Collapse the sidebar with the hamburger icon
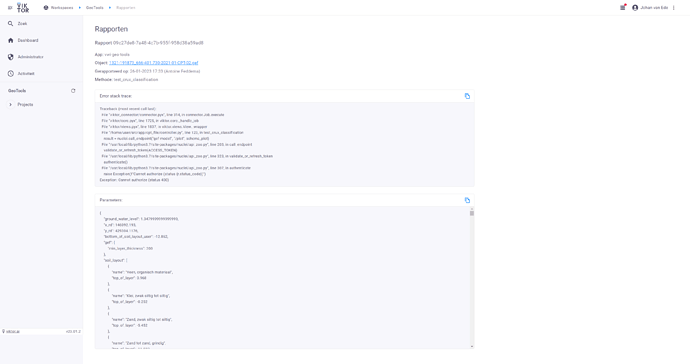This screenshot has width=690, height=364. click(10, 7)
